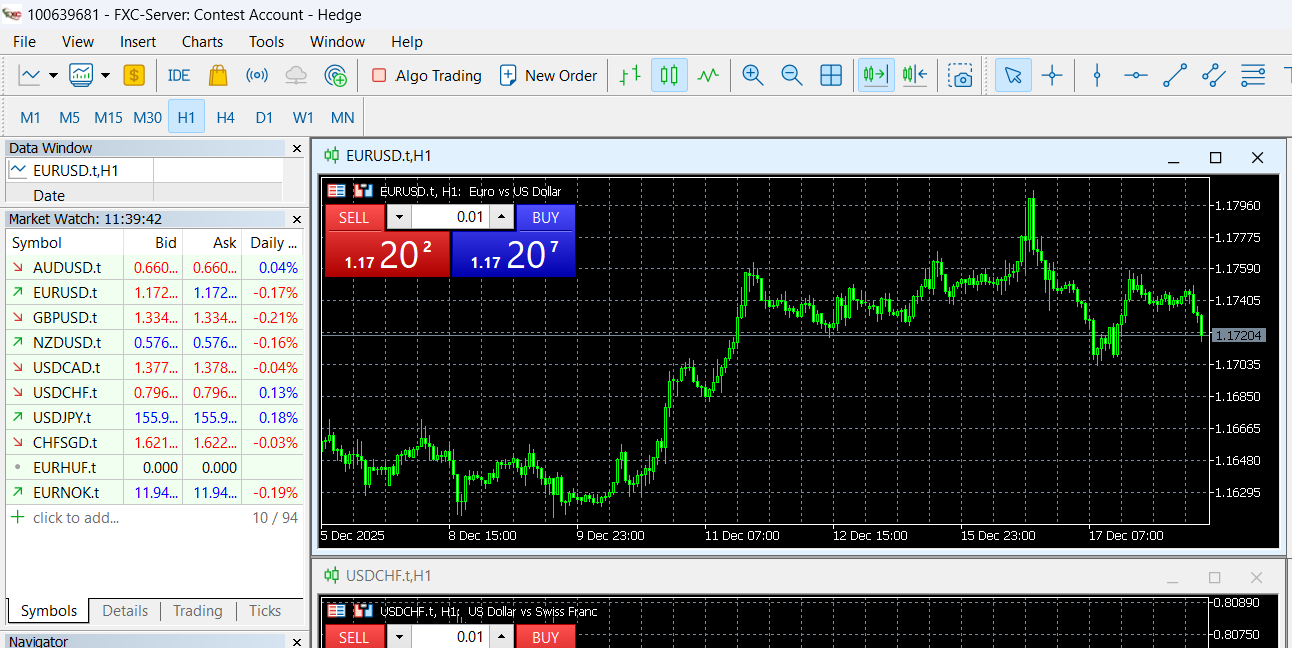Toggle chart auto scroll to latest bar
Image resolution: width=1292 pixels, height=648 pixels.
click(876, 75)
